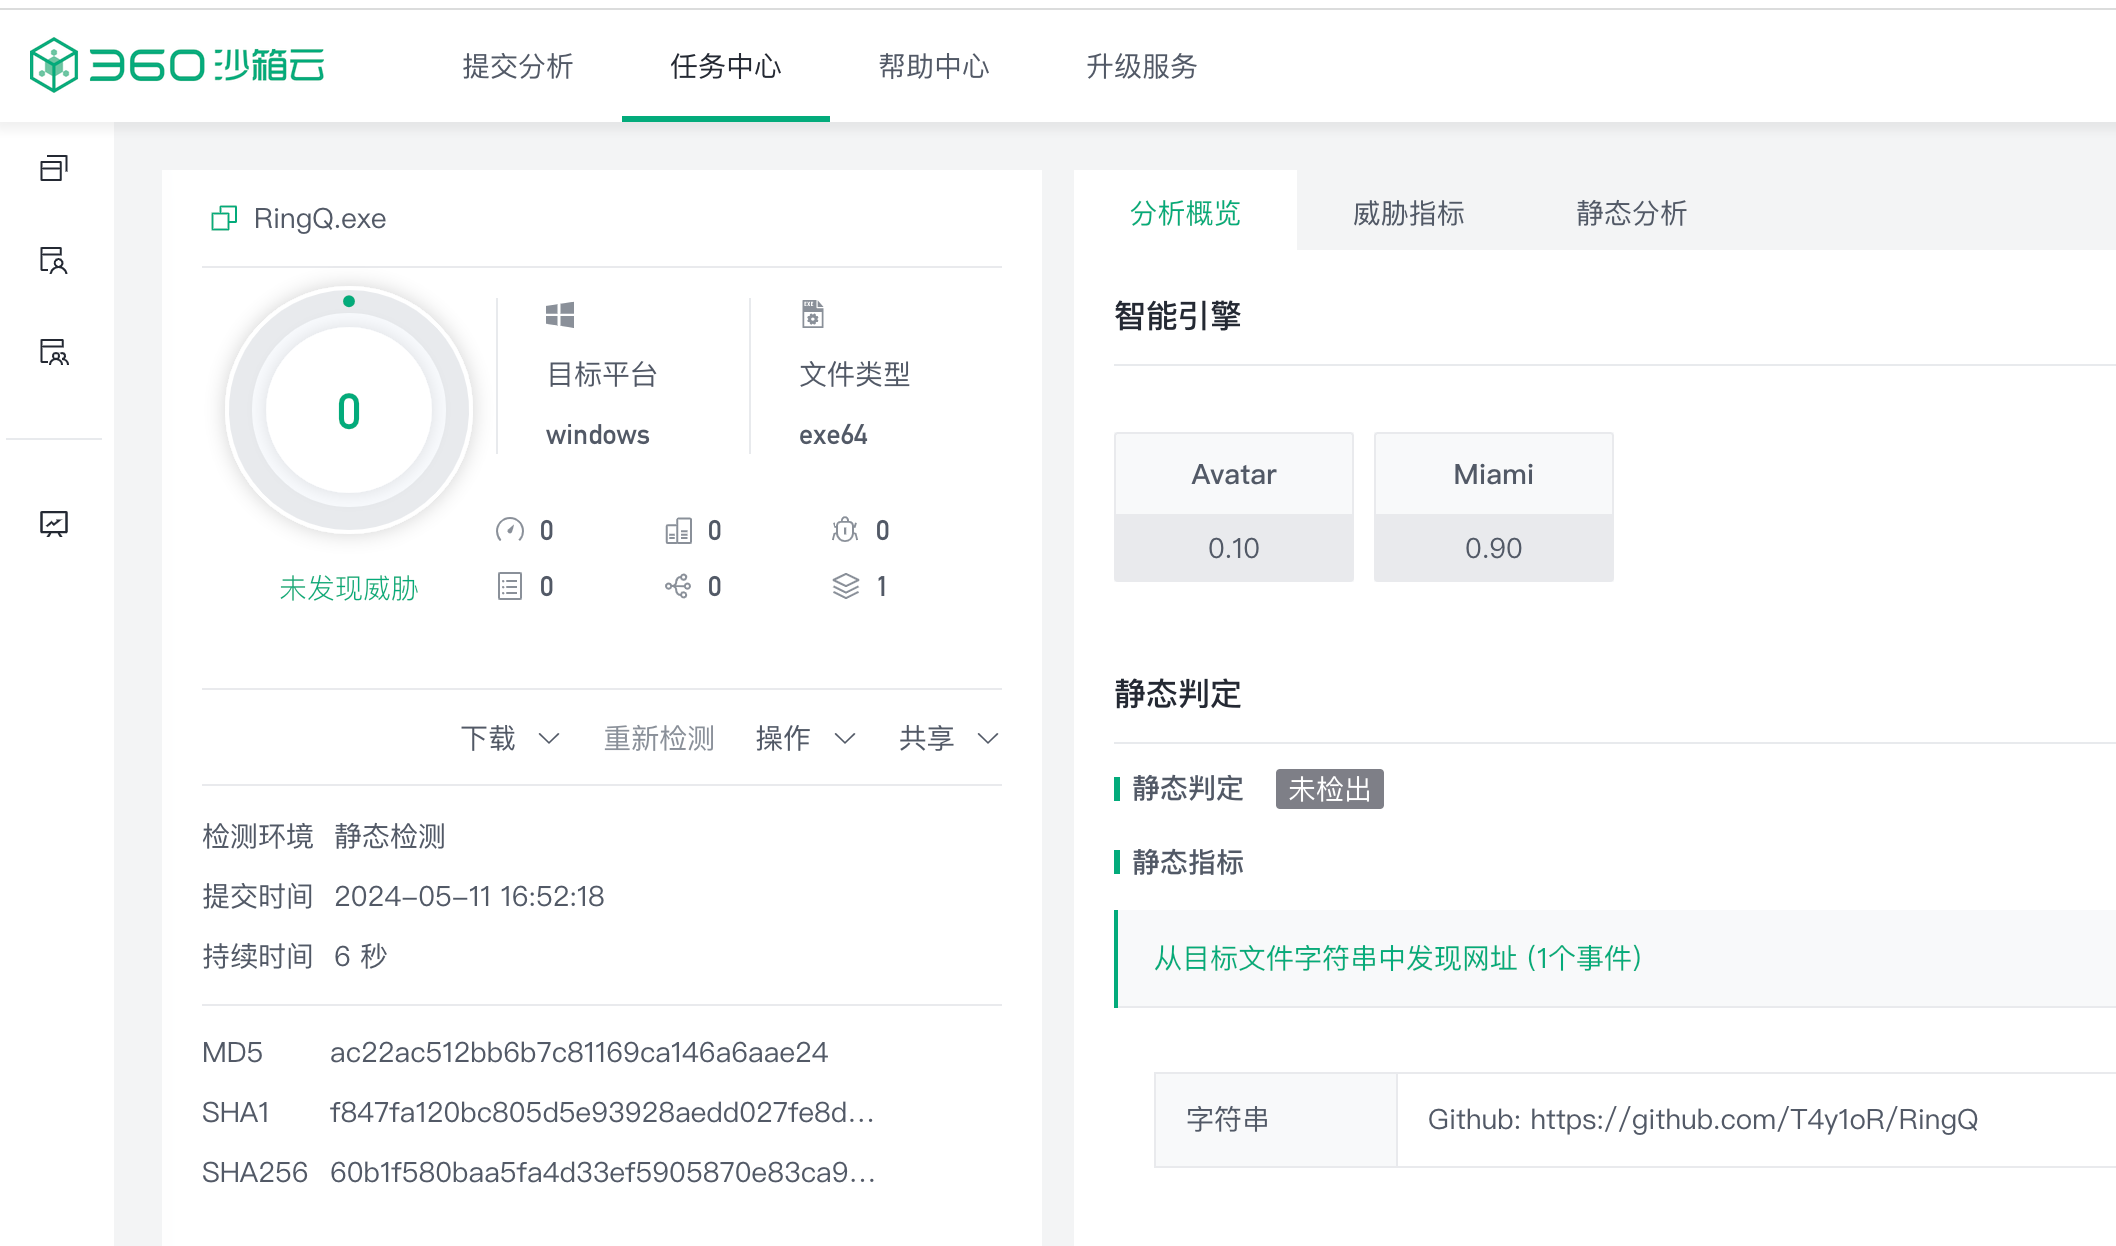This screenshot has height=1246, width=2116.
Task: Switch to the 威胁指标 tab
Action: (x=1408, y=213)
